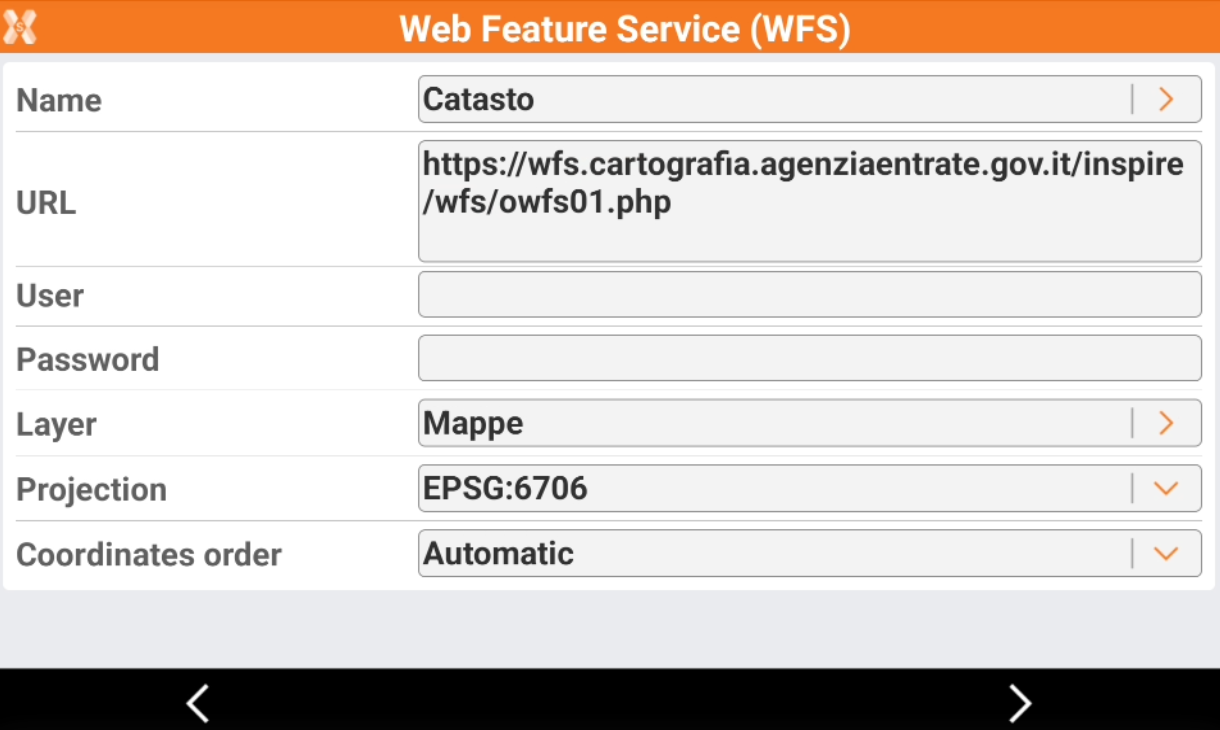
Task: Click the 'URL' row label
Action: coord(46,203)
